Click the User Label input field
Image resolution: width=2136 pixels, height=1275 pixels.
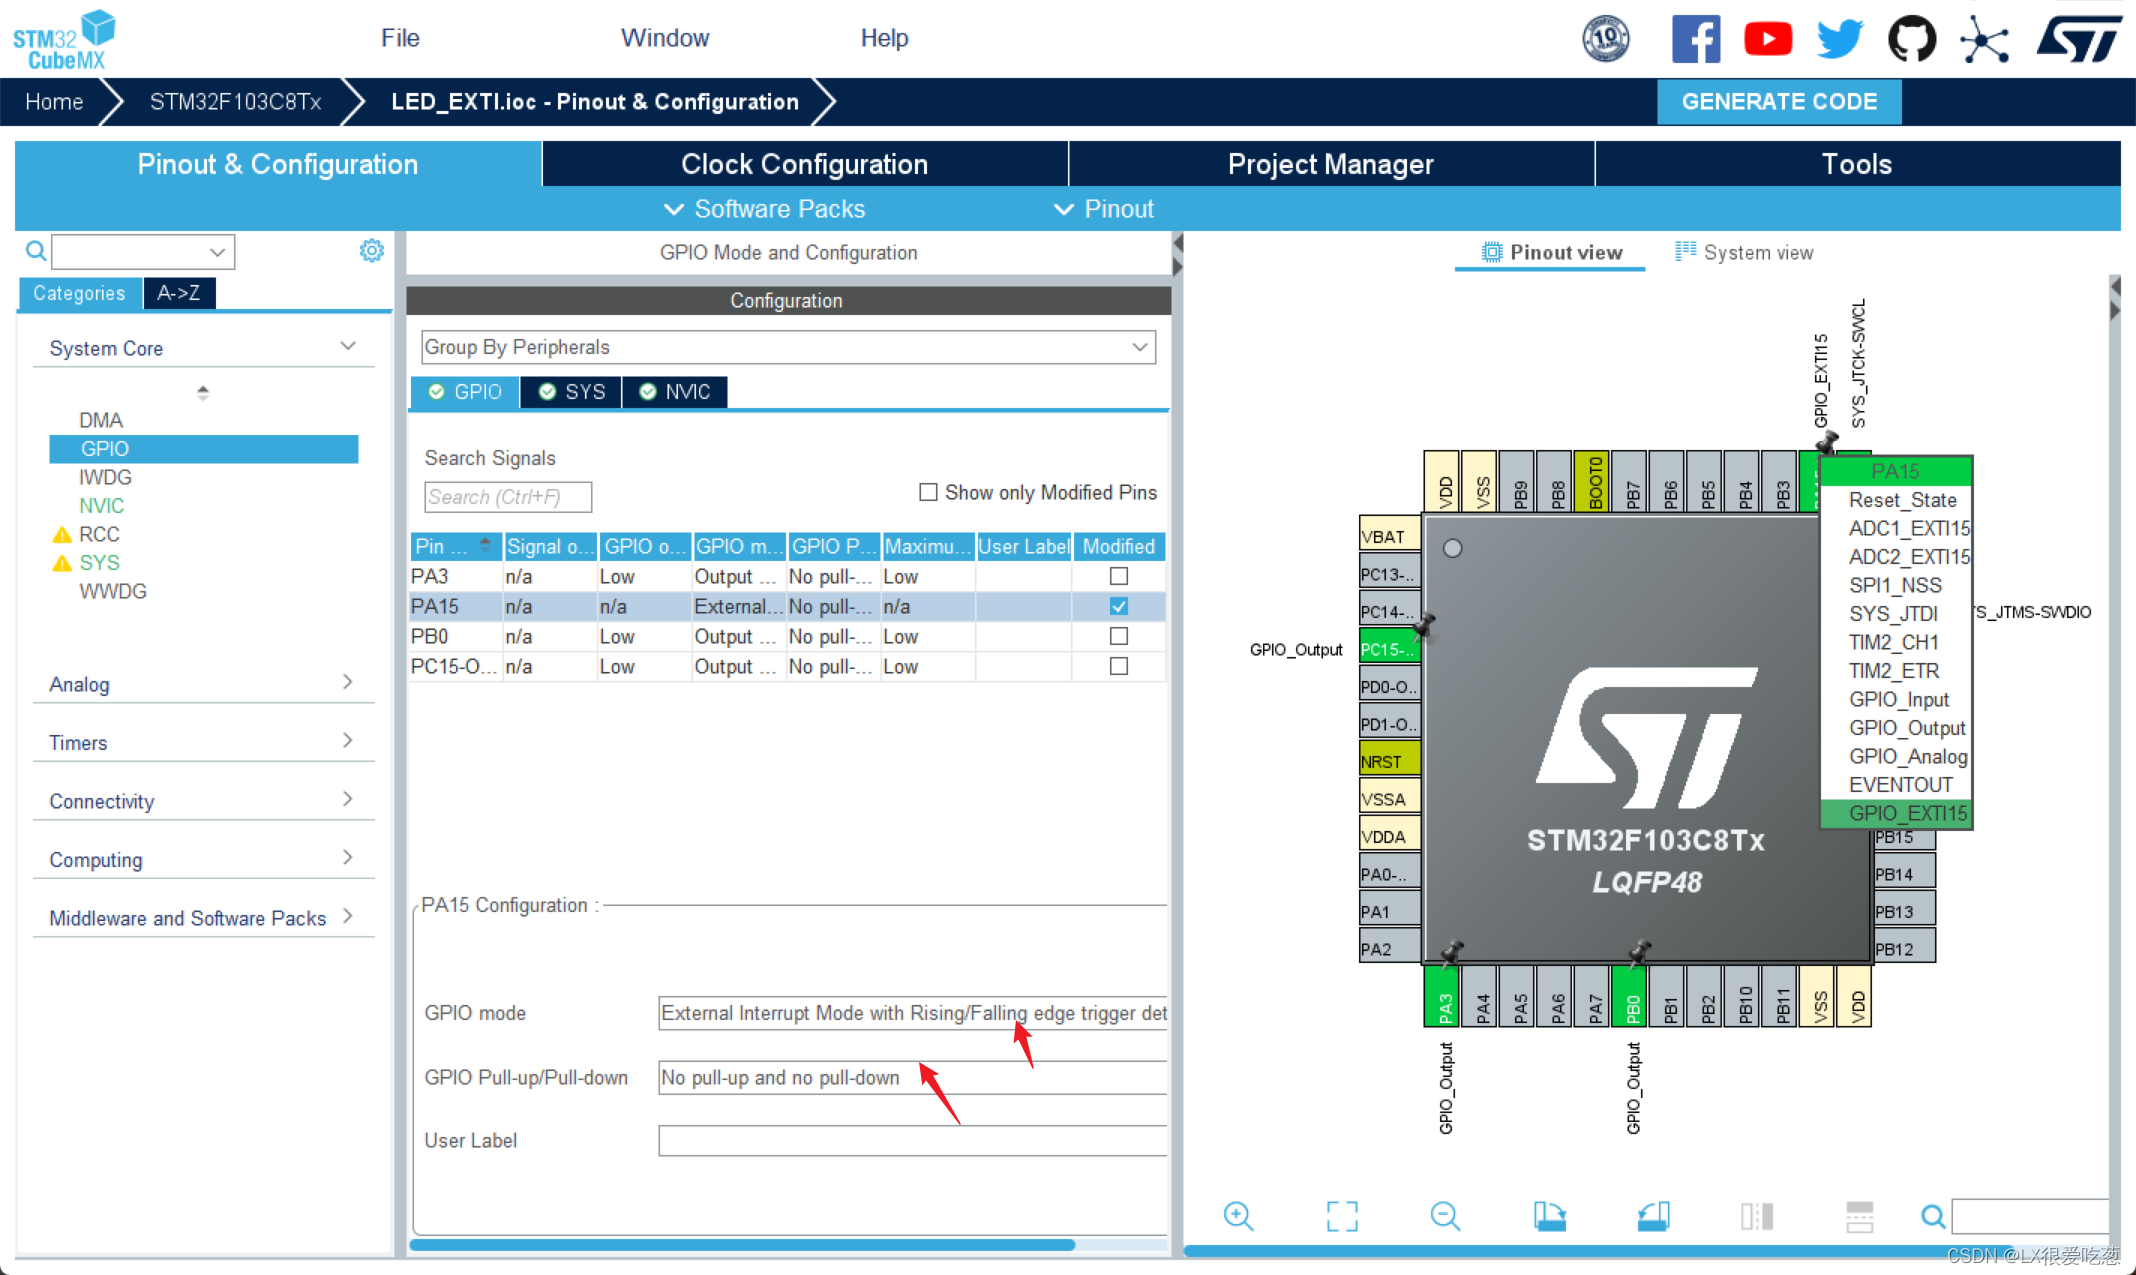912,1141
